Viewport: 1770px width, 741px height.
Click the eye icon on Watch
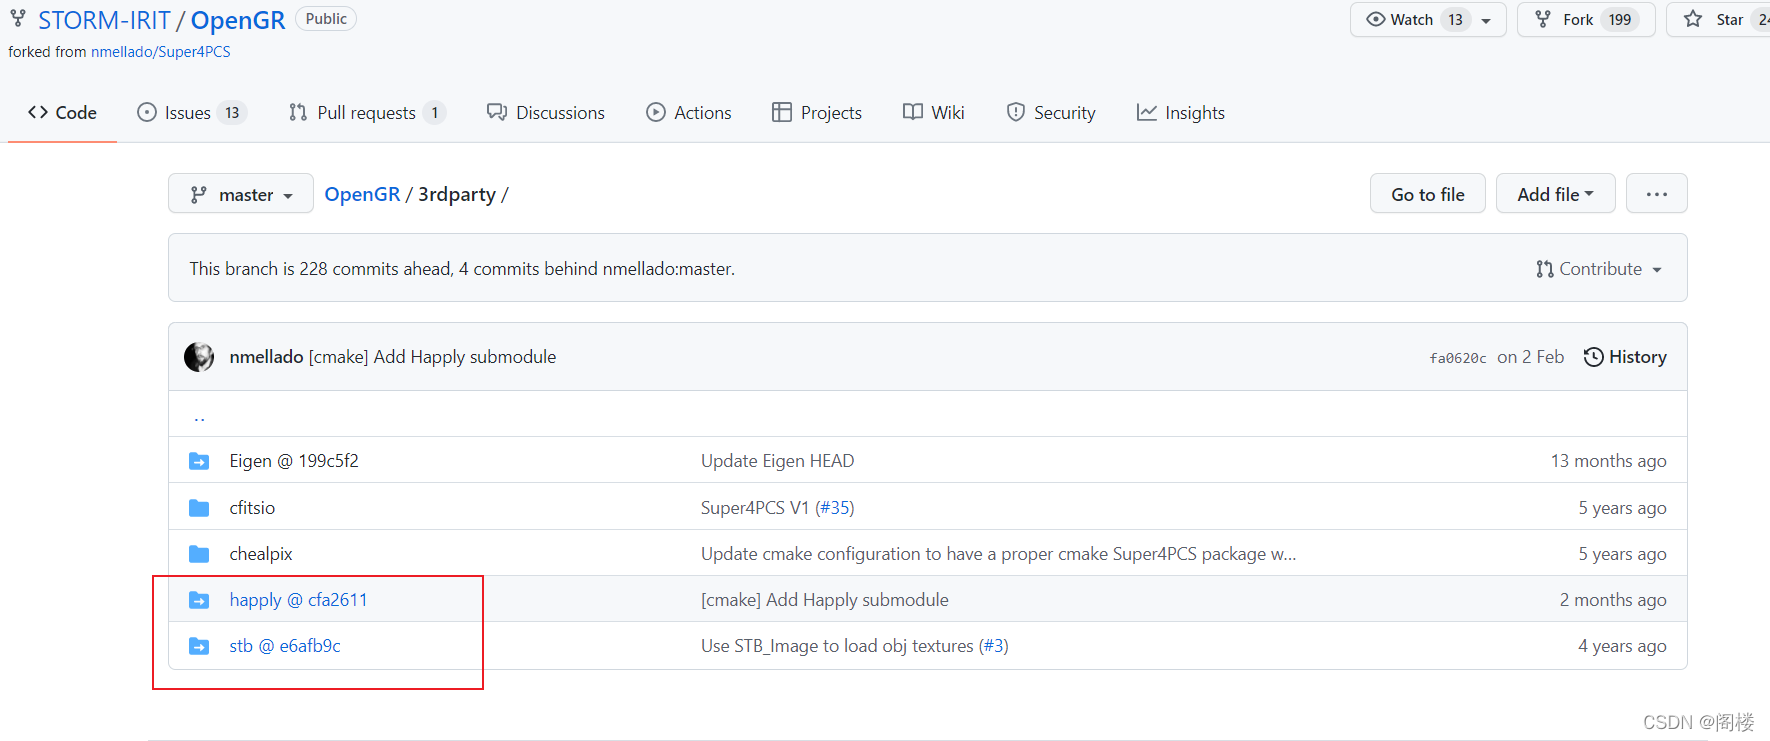pyautogui.click(x=1376, y=19)
